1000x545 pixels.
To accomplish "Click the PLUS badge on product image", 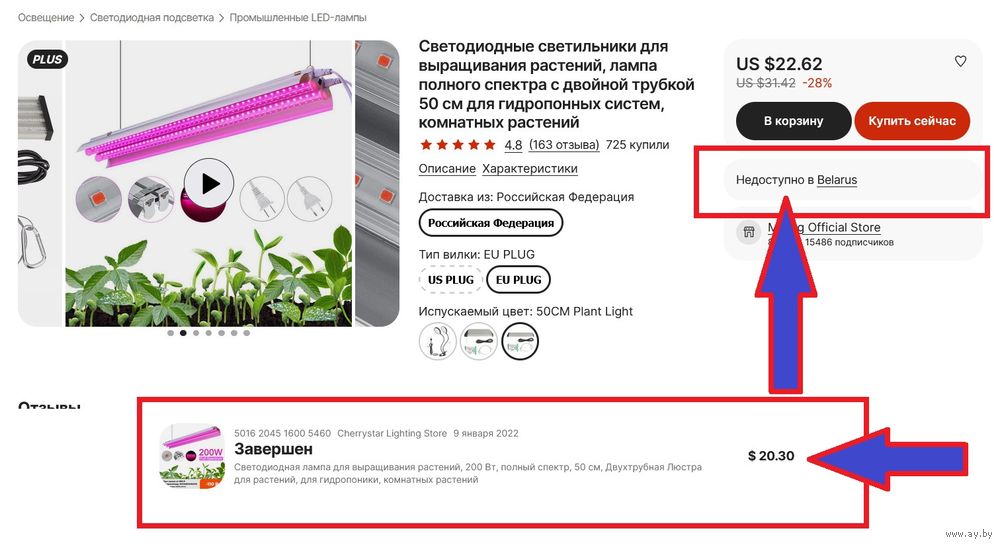I will click(x=47, y=59).
